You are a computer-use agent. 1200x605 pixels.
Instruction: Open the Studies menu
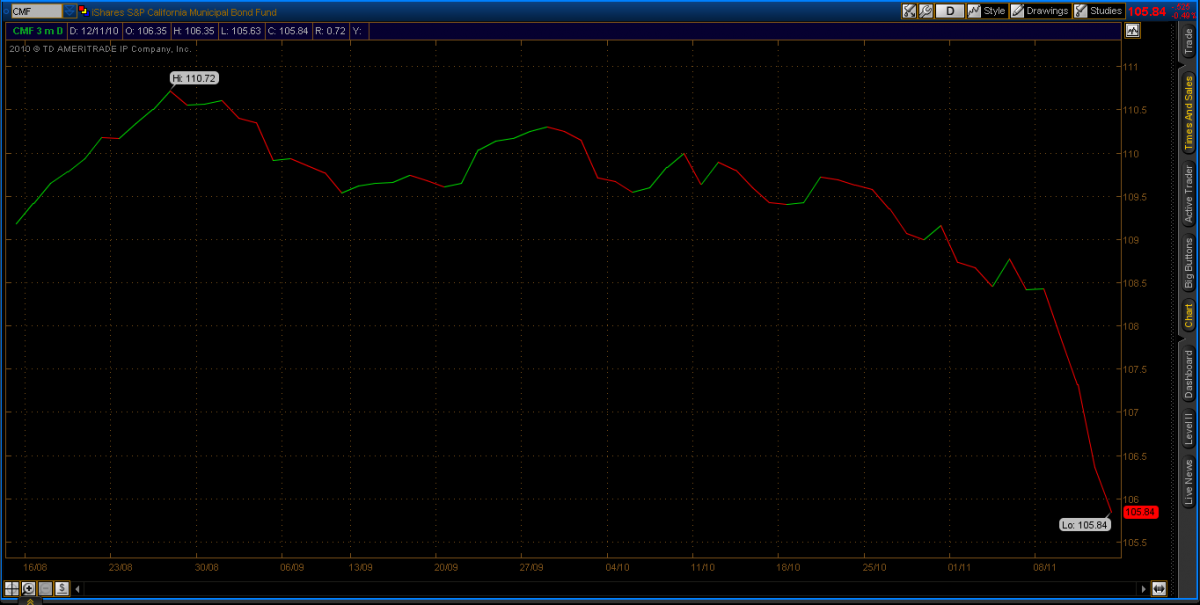click(1098, 11)
